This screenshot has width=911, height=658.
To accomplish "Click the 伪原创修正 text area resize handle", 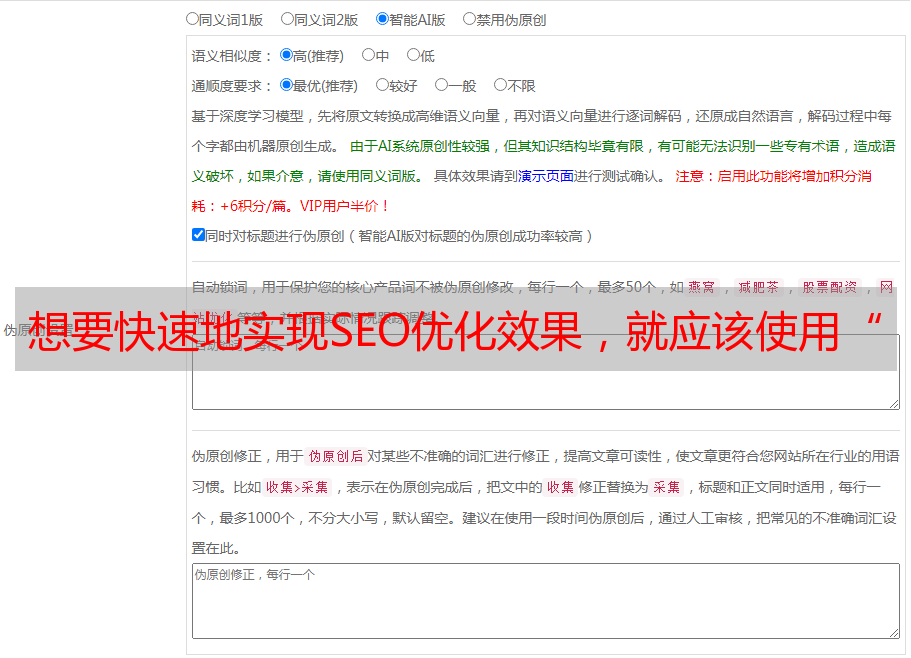I will coord(893,632).
